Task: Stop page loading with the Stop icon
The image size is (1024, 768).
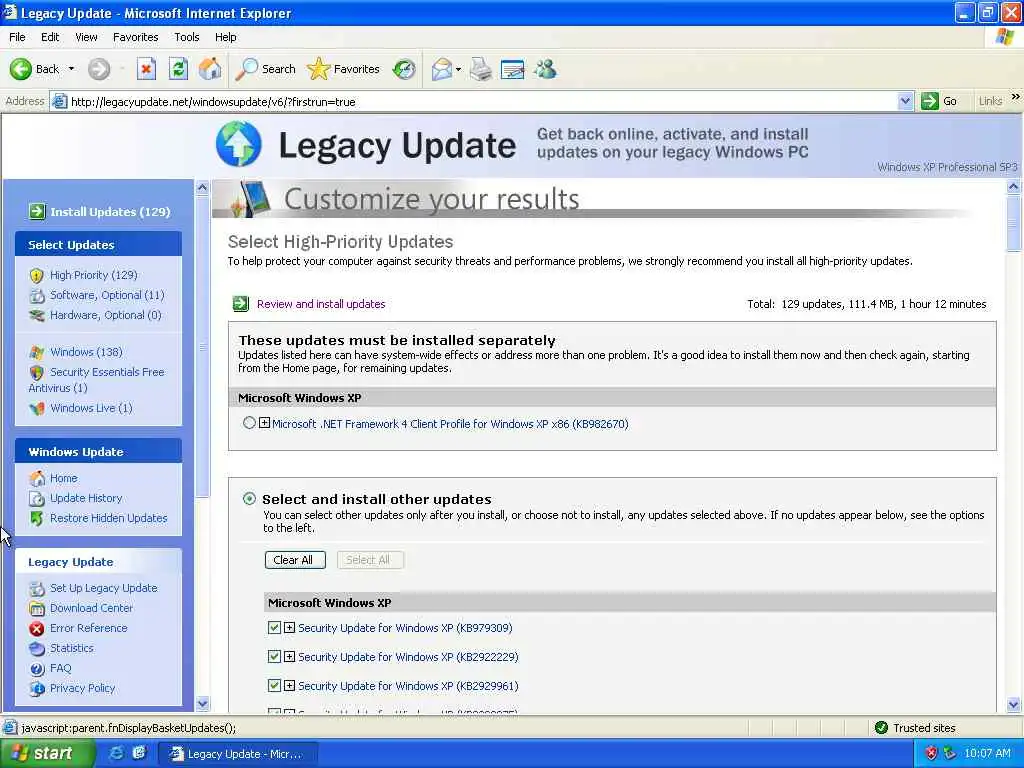Action: (x=146, y=69)
